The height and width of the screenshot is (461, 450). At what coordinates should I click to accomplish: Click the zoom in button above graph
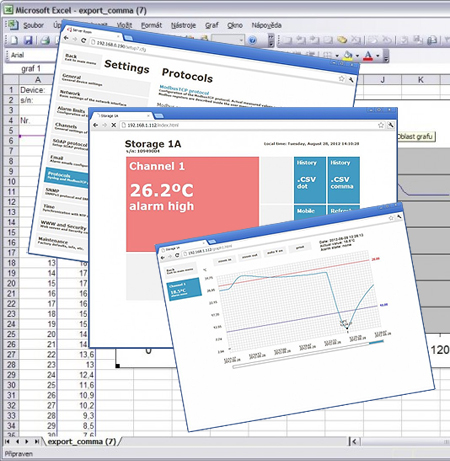[225, 260]
